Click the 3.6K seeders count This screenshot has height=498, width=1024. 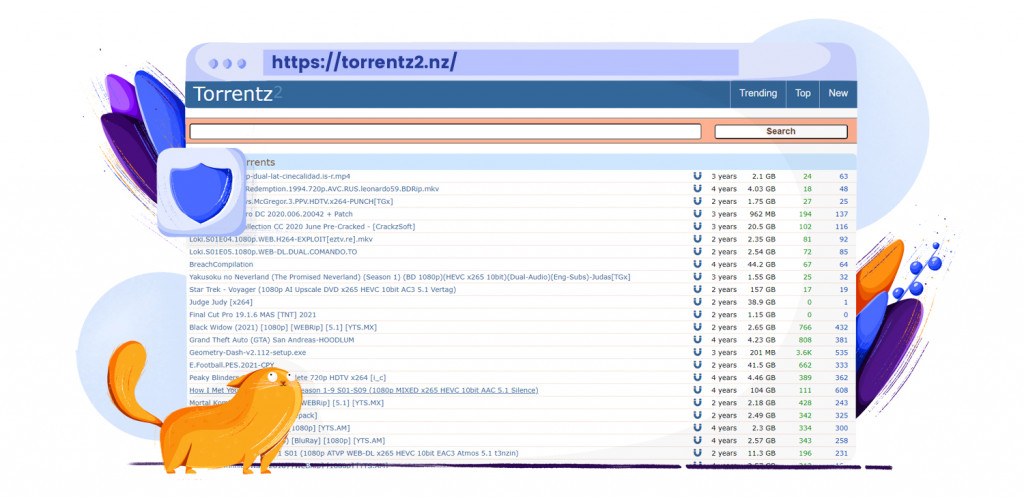tap(804, 352)
